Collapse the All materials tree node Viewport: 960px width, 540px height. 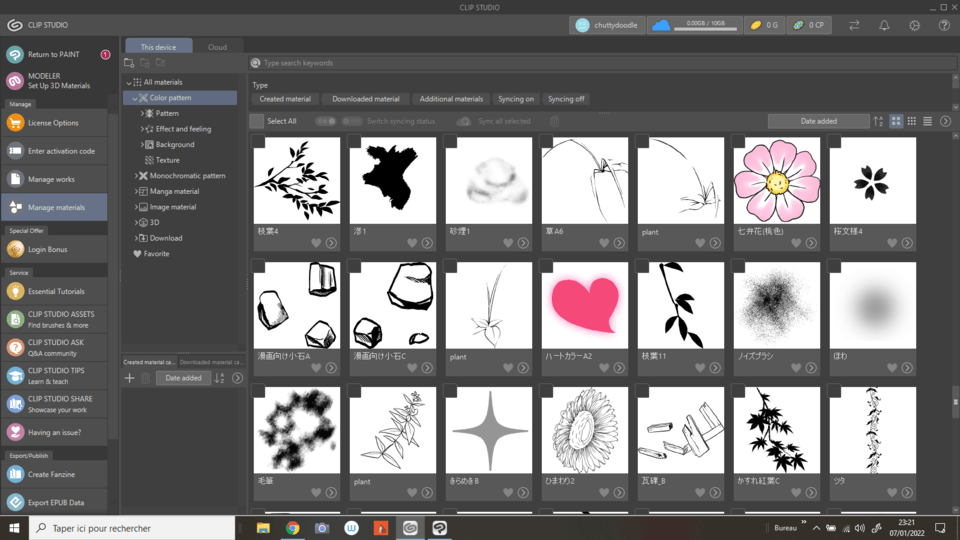click(129, 82)
